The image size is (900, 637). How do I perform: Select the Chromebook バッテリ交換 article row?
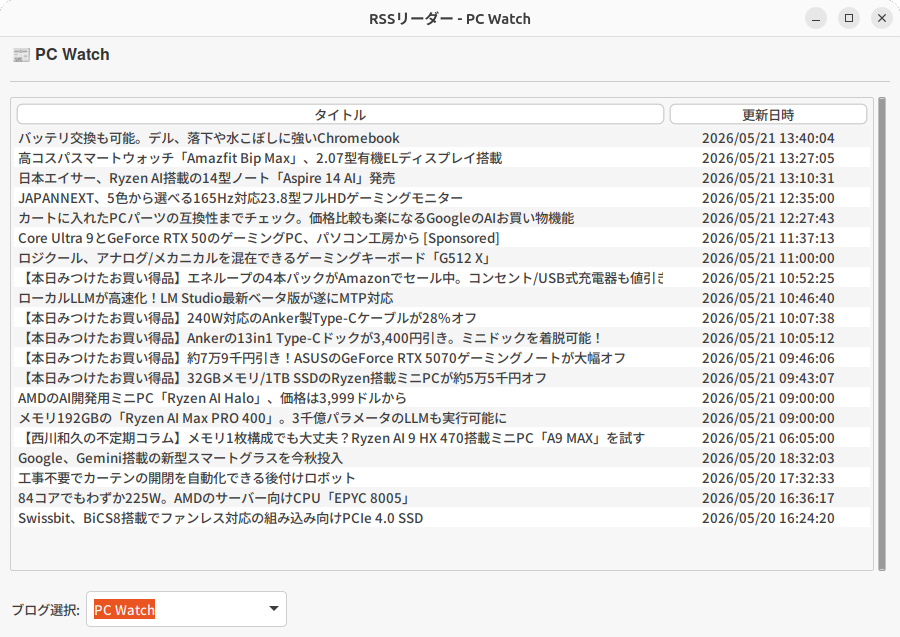[442, 138]
